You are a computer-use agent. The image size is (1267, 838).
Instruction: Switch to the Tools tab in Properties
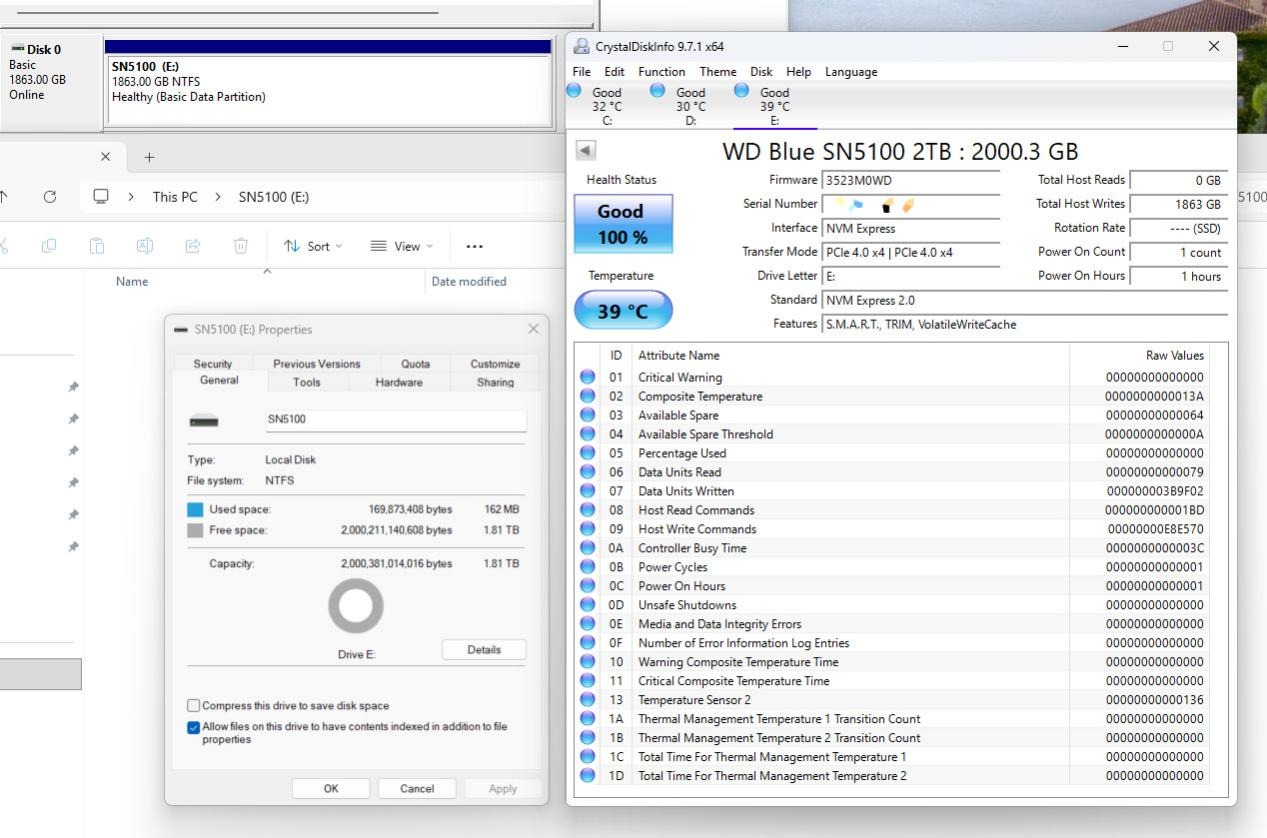pos(306,381)
